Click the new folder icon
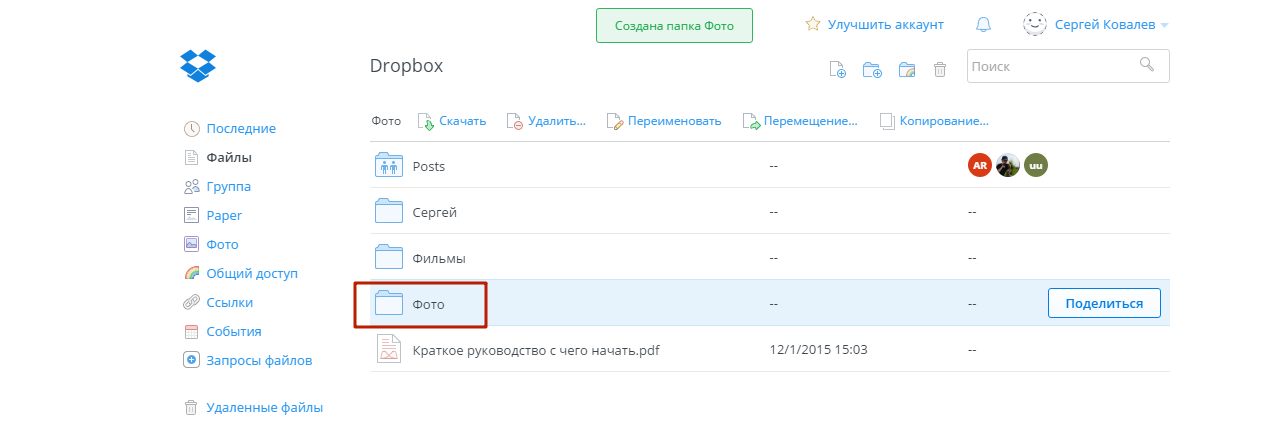This screenshot has height=444, width=1282. (x=872, y=69)
